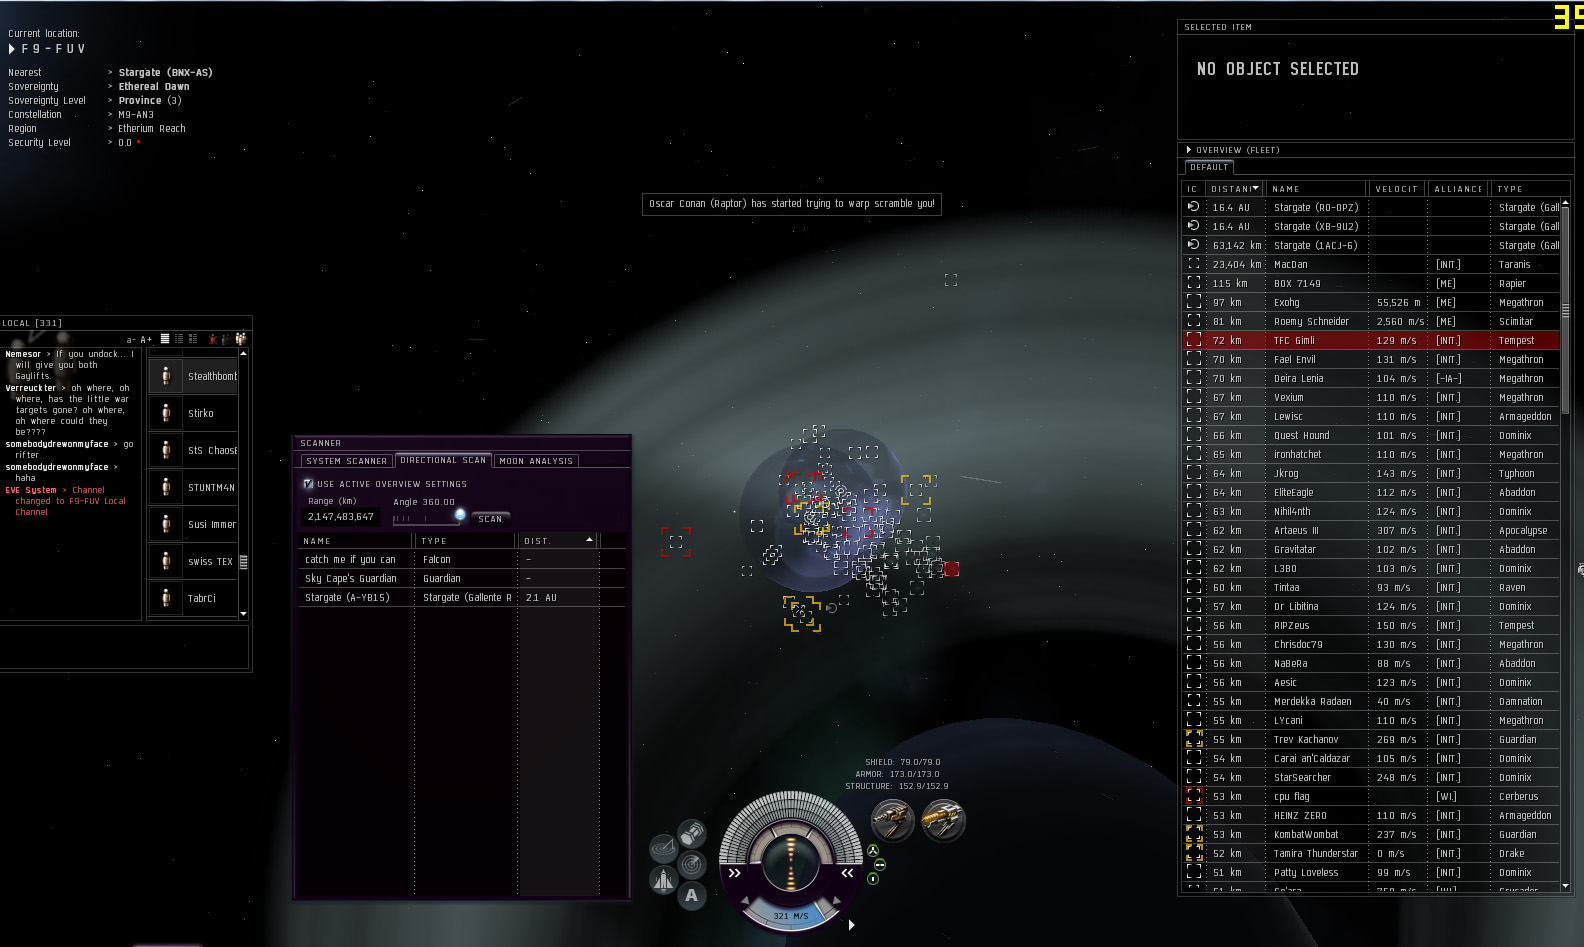
Task: Click the red bracket icon beside cpu flag
Action: pyautogui.click(x=1194, y=796)
